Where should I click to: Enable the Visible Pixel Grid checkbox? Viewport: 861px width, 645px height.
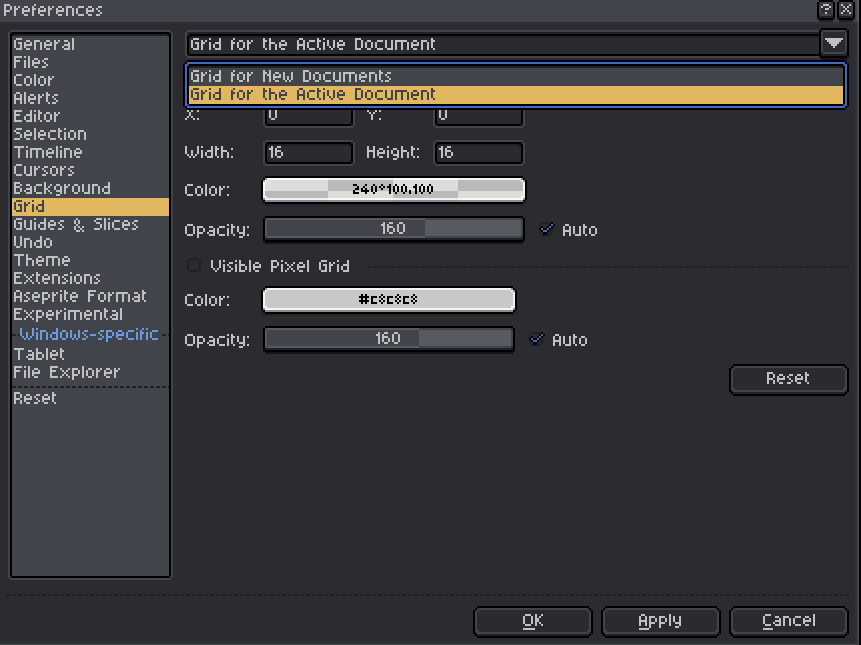coord(193,266)
